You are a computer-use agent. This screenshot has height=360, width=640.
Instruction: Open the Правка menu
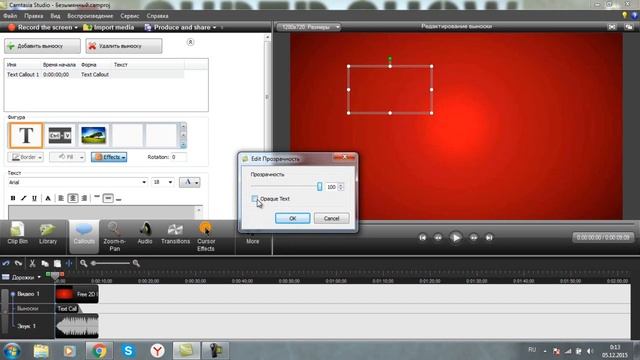coord(33,16)
